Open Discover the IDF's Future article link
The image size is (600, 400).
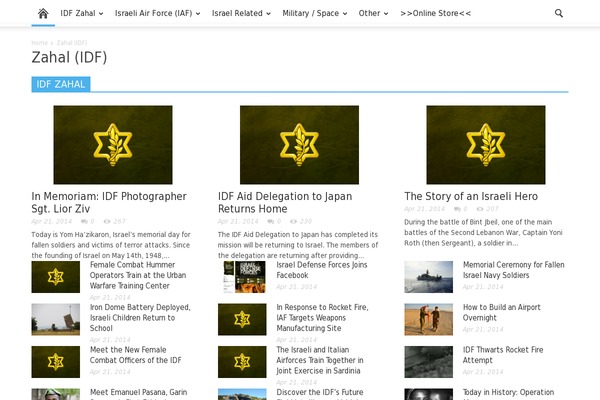click(320, 392)
